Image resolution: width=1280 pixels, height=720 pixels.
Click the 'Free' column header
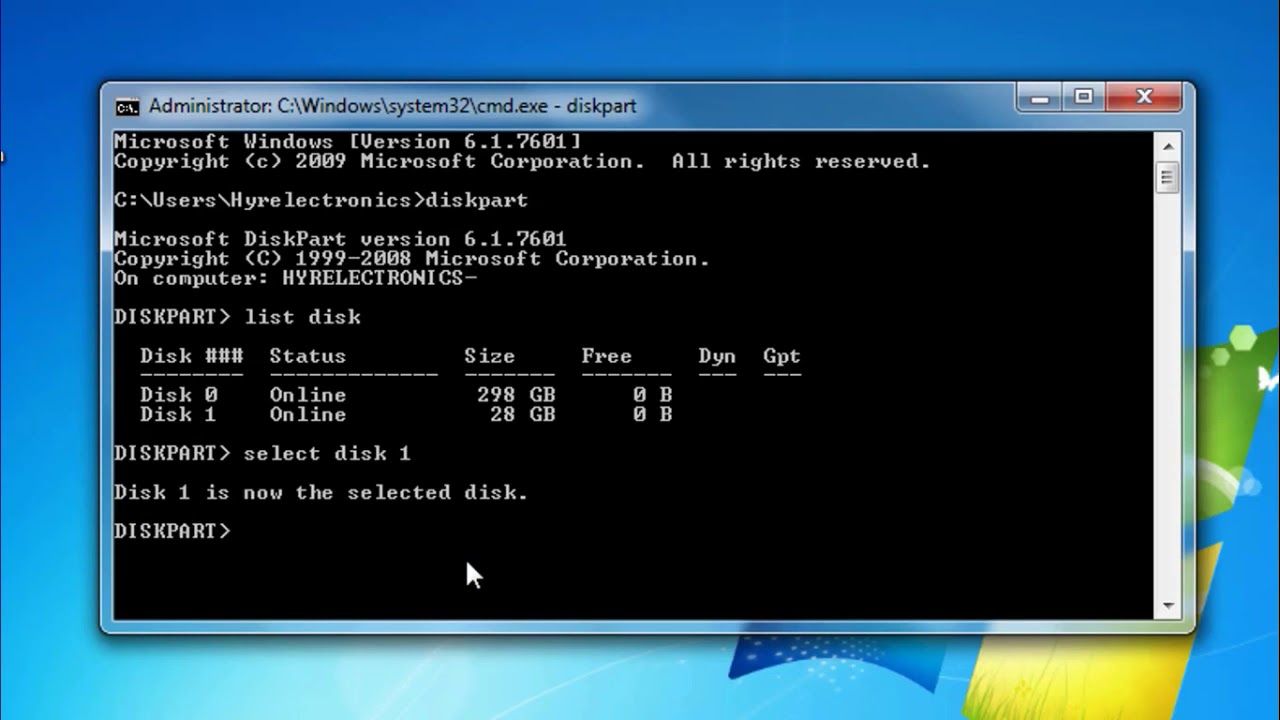coord(606,356)
